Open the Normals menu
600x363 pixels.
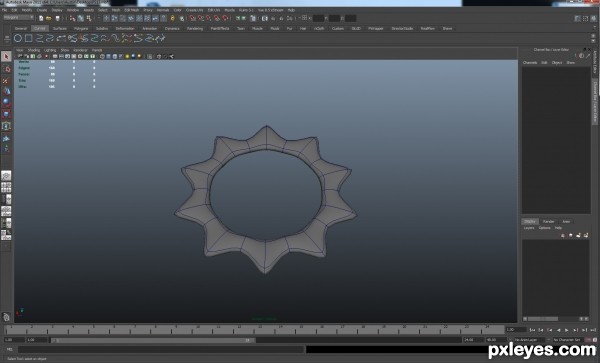[163, 10]
